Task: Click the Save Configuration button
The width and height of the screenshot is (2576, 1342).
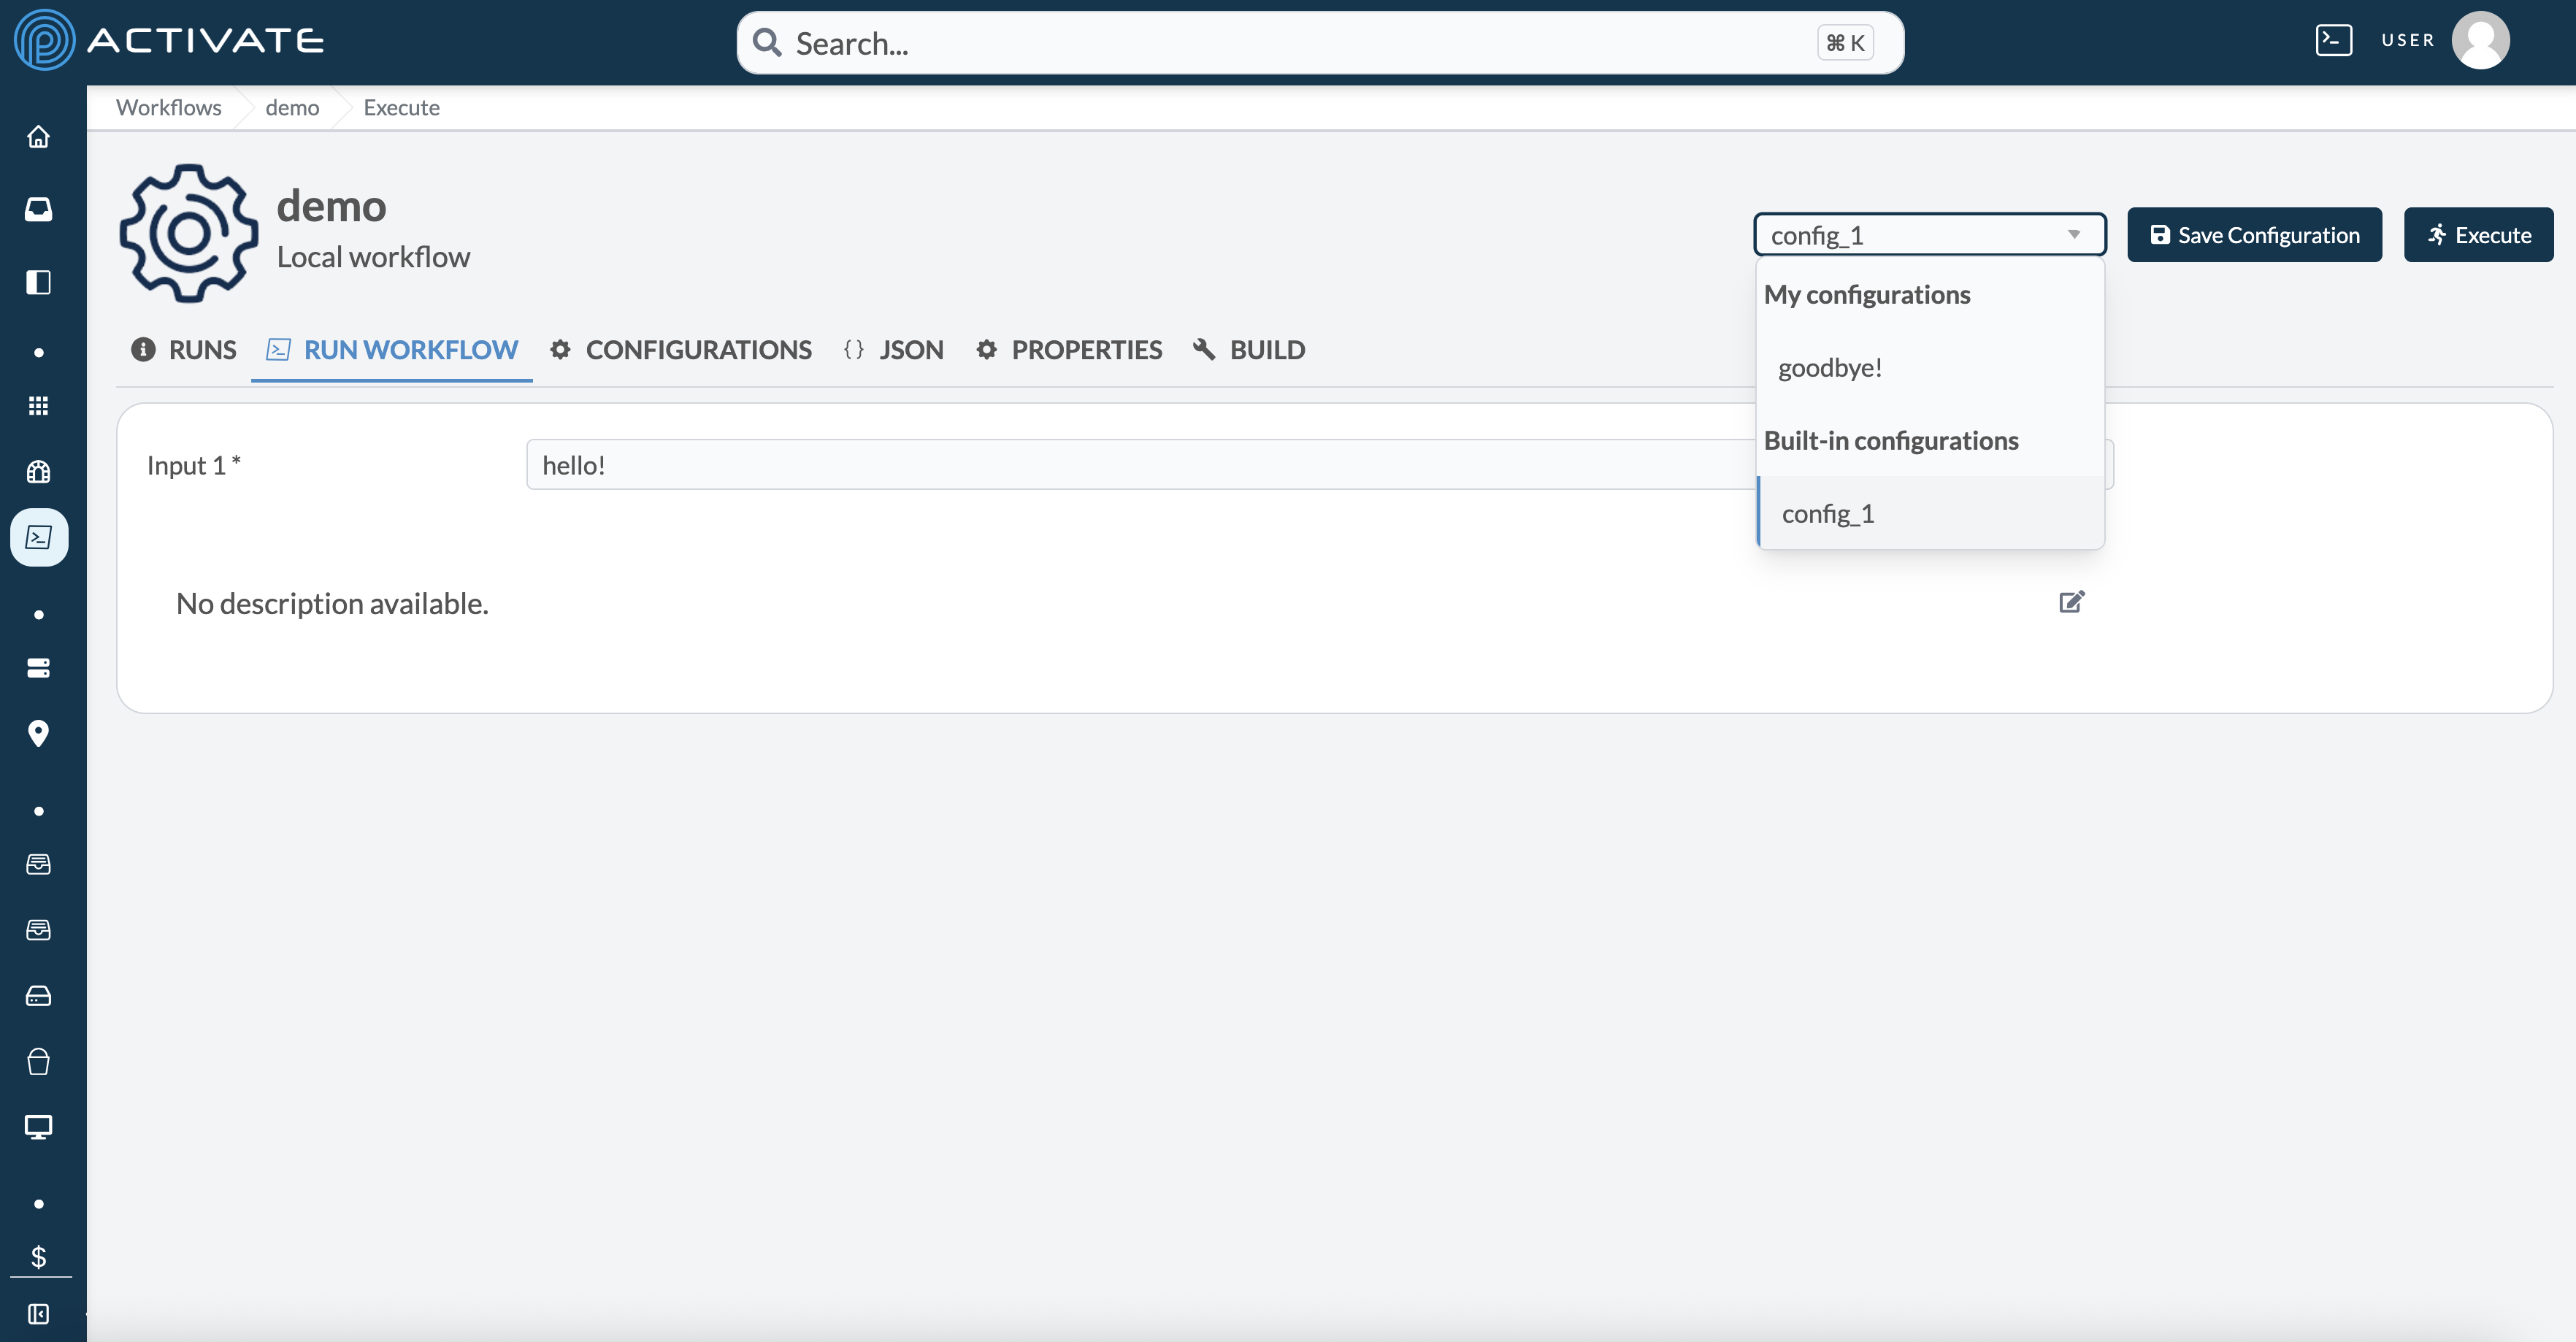Action: point(2254,235)
